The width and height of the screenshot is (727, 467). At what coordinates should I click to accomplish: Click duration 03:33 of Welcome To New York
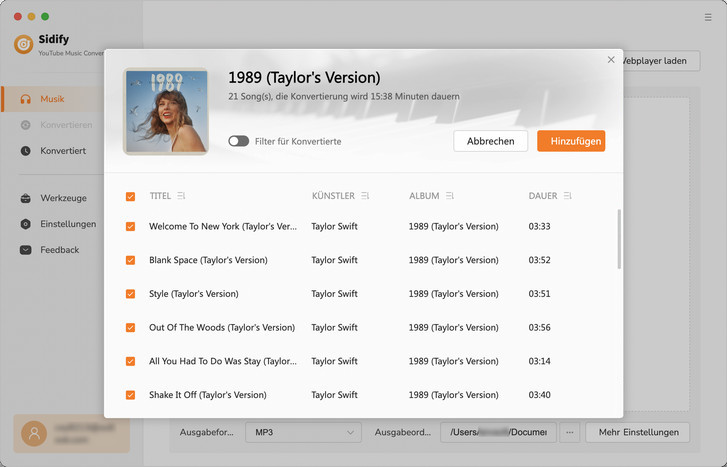[539, 226]
